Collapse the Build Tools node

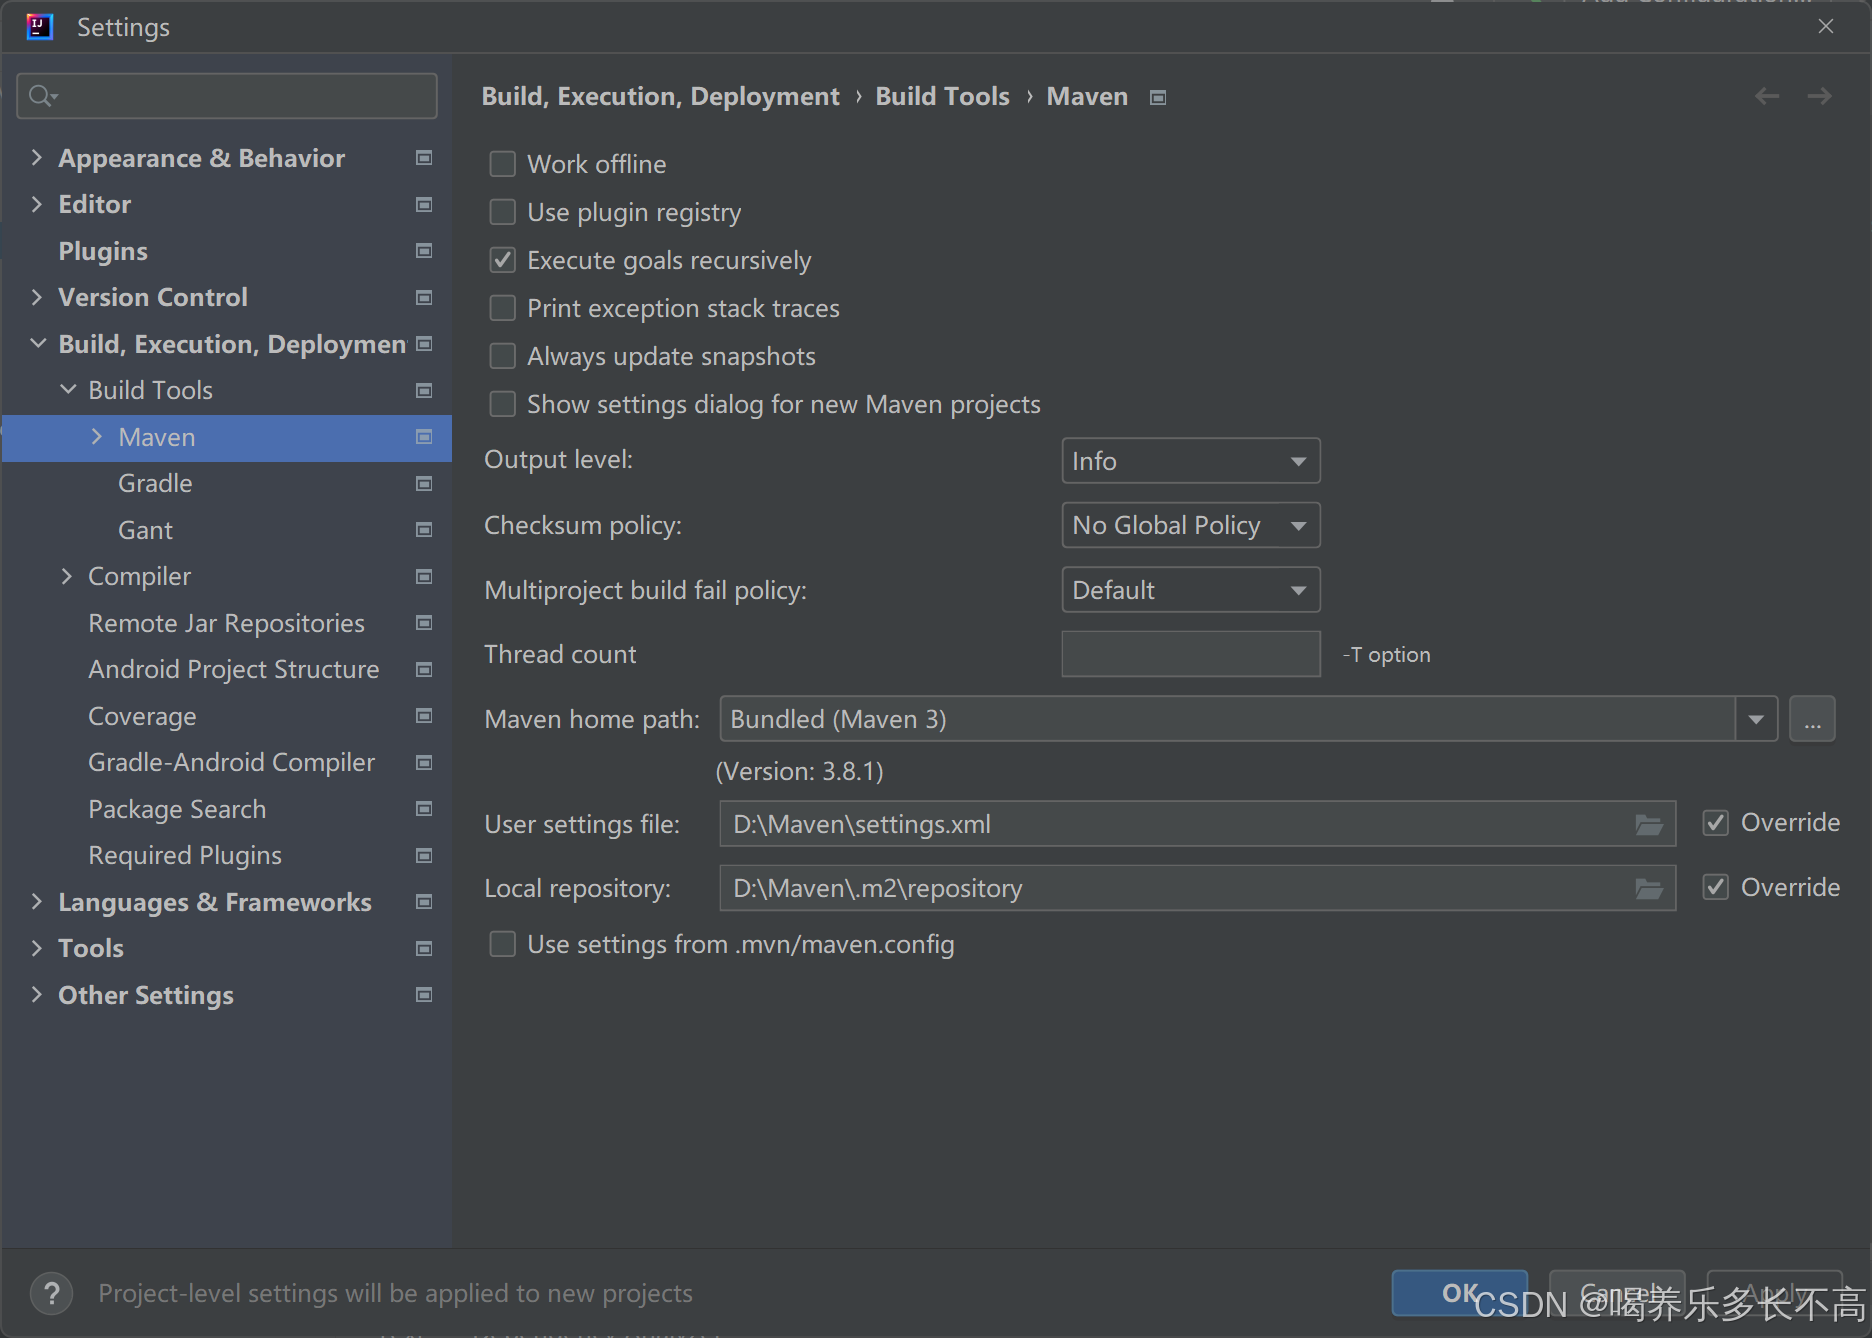68,390
